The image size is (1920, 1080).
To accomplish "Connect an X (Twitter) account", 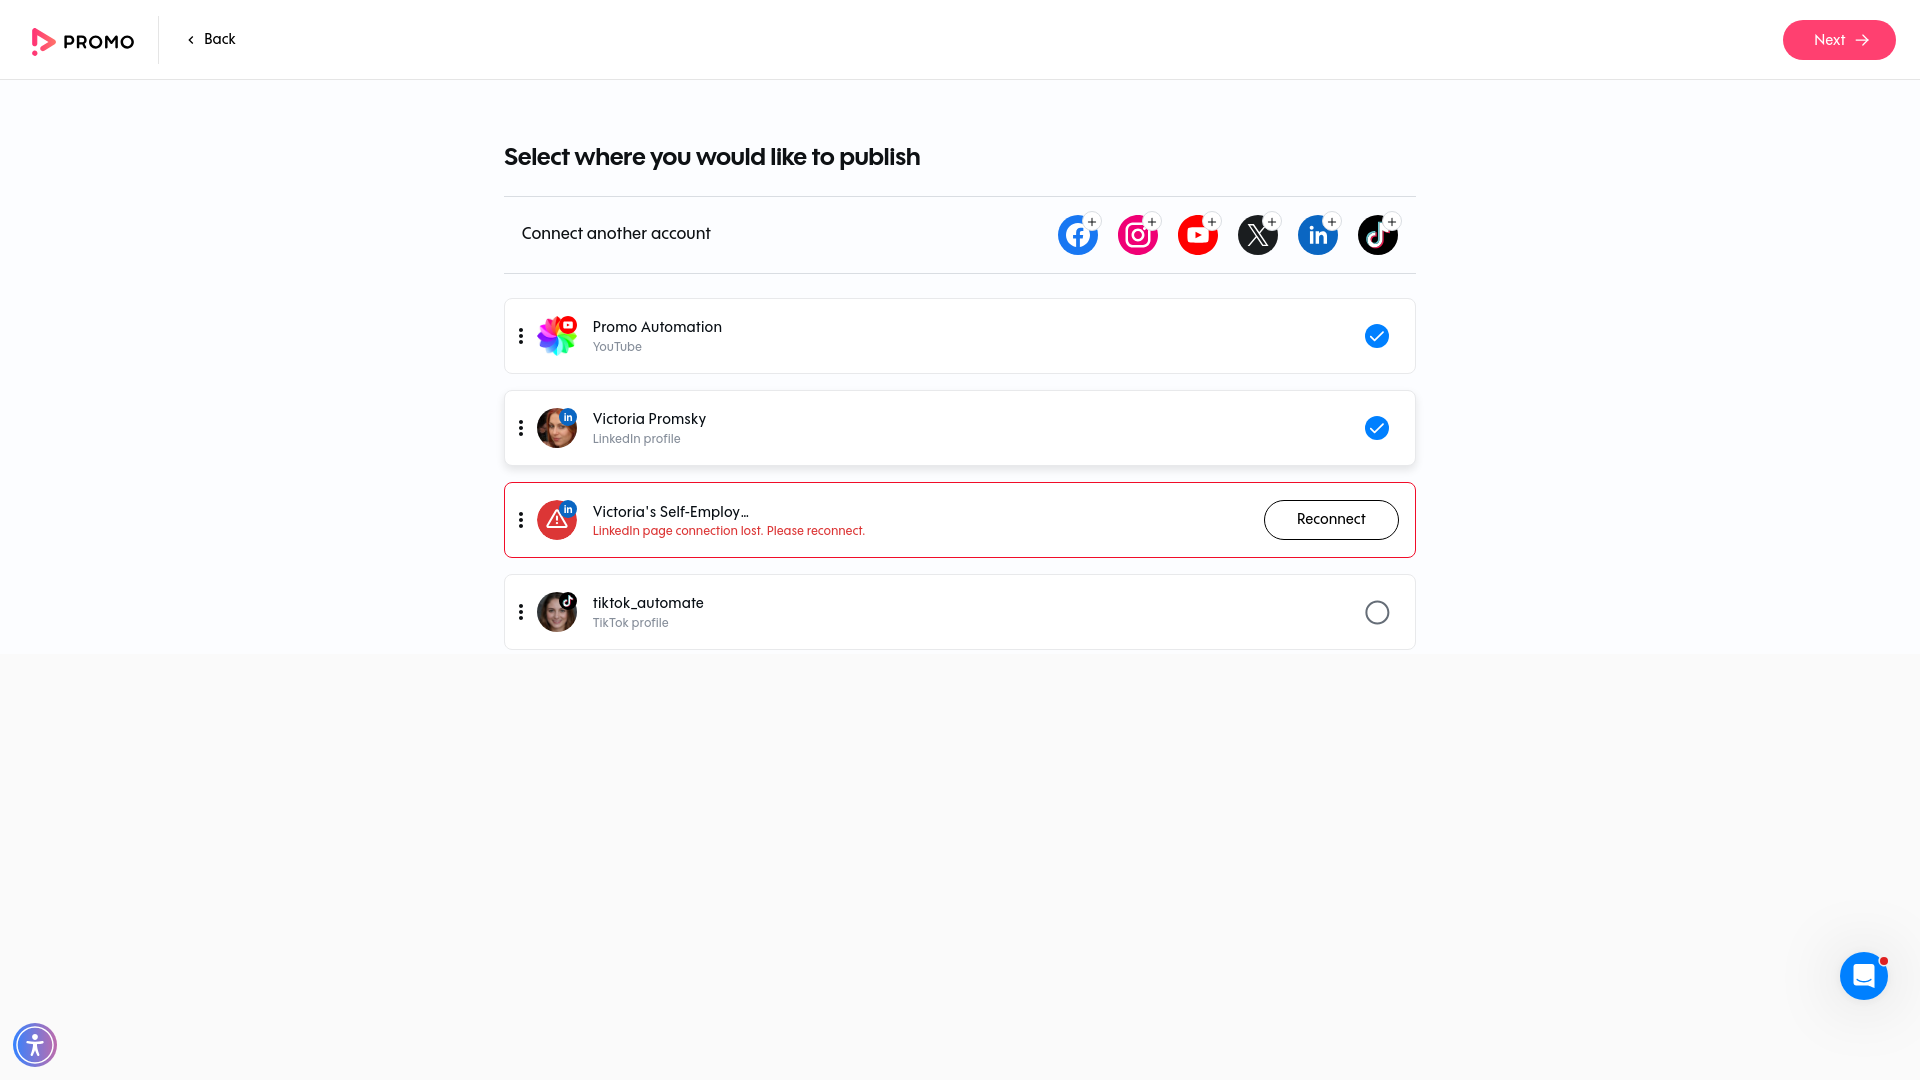I will (1257, 234).
